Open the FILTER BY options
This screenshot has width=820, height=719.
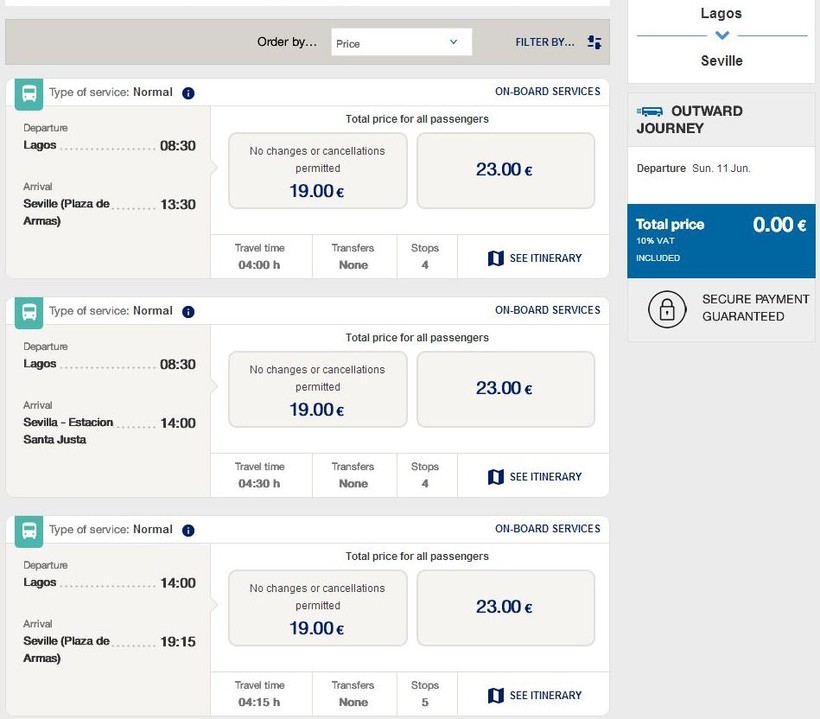pyautogui.click(x=545, y=42)
